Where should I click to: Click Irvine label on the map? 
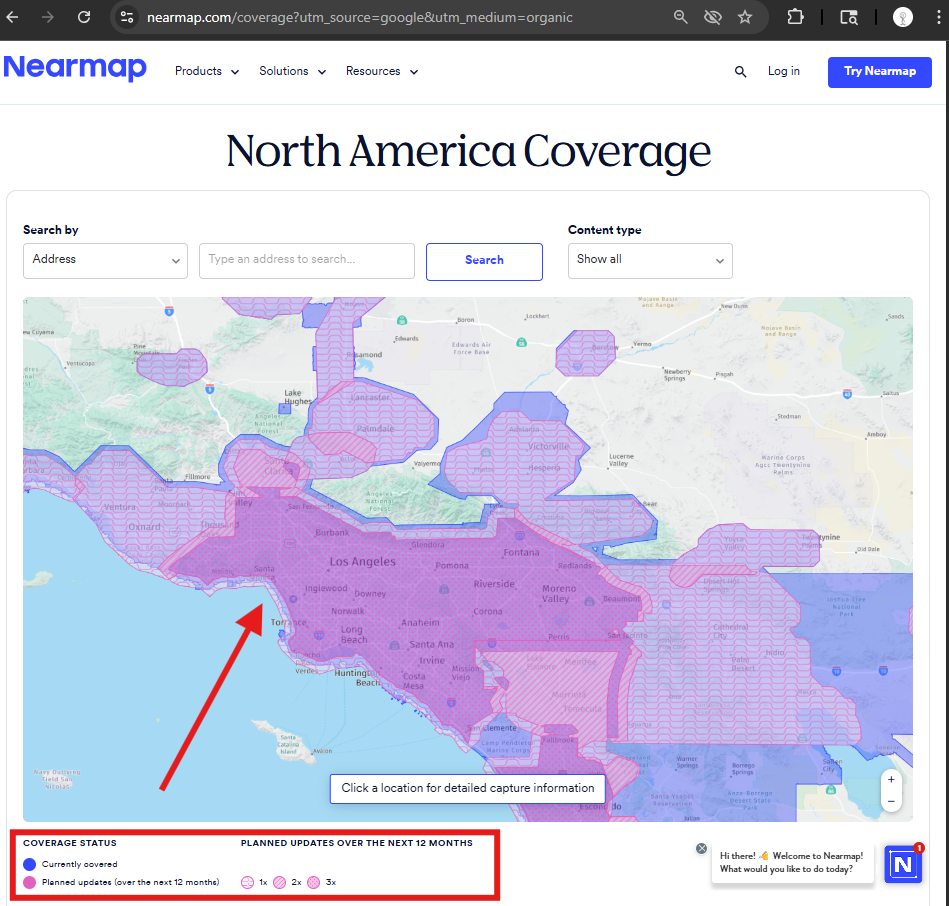(x=432, y=660)
